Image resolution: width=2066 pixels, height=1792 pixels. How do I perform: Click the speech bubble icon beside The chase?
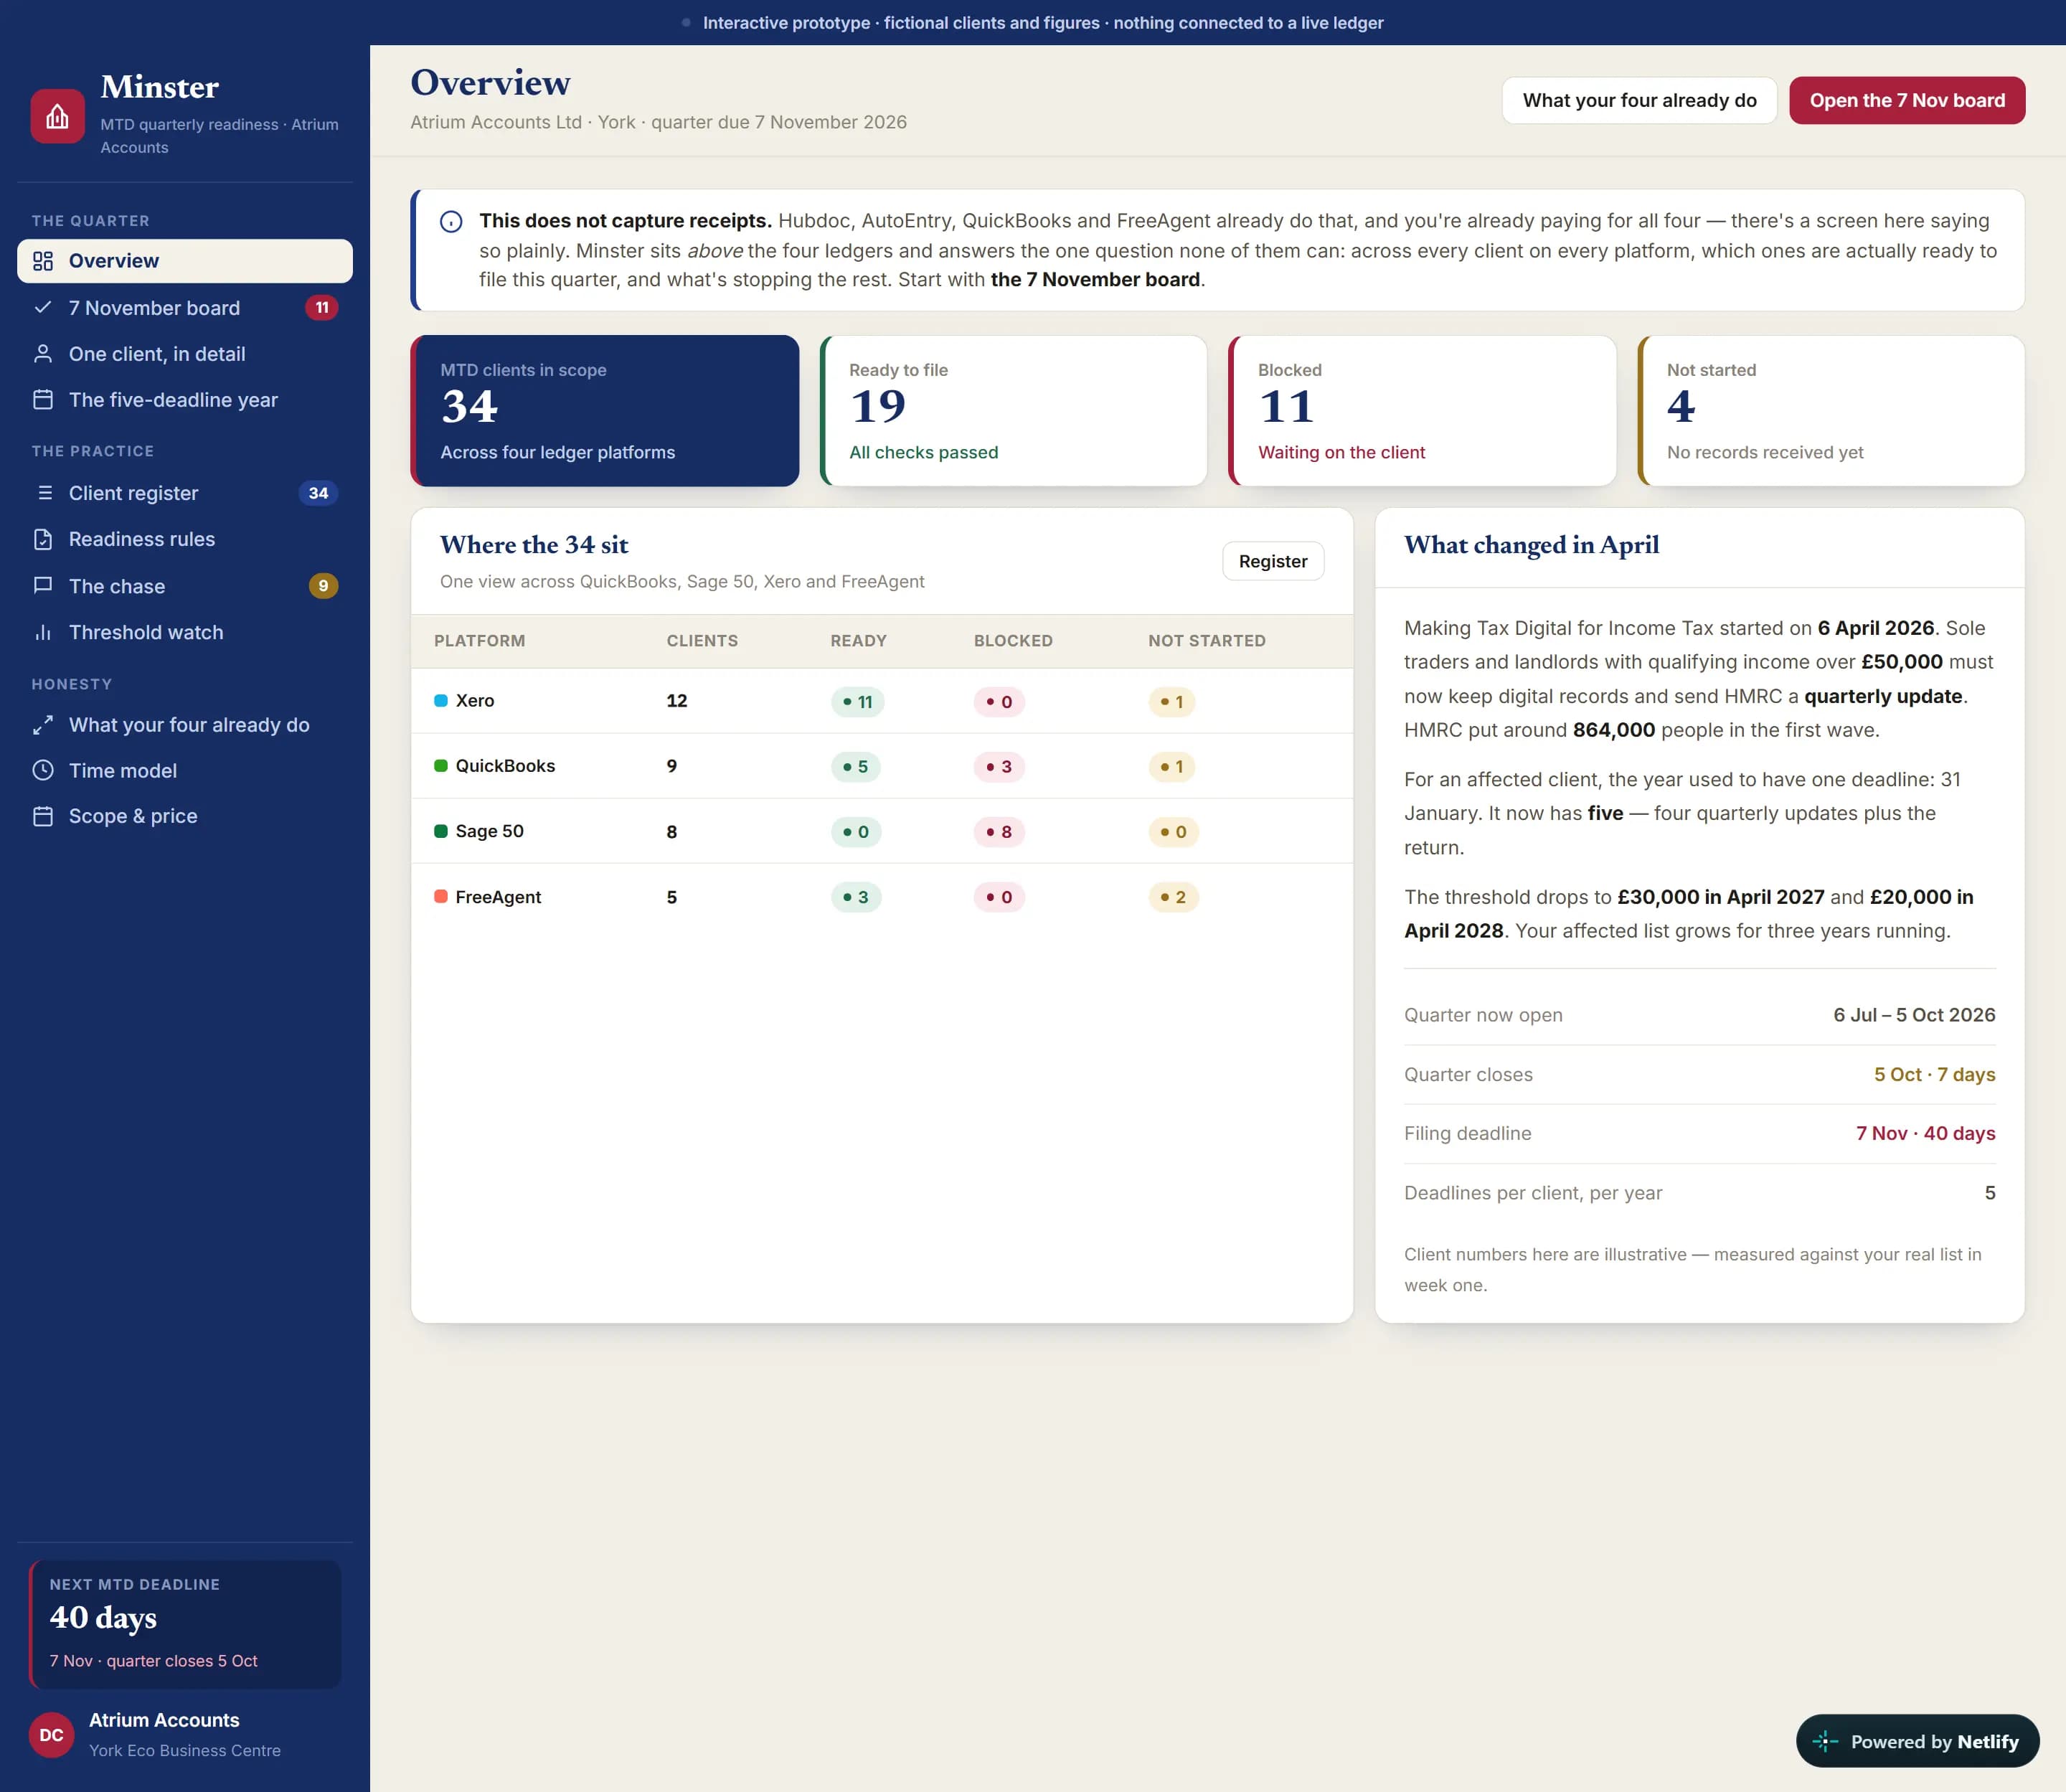pyautogui.click(x=43, y=586)
